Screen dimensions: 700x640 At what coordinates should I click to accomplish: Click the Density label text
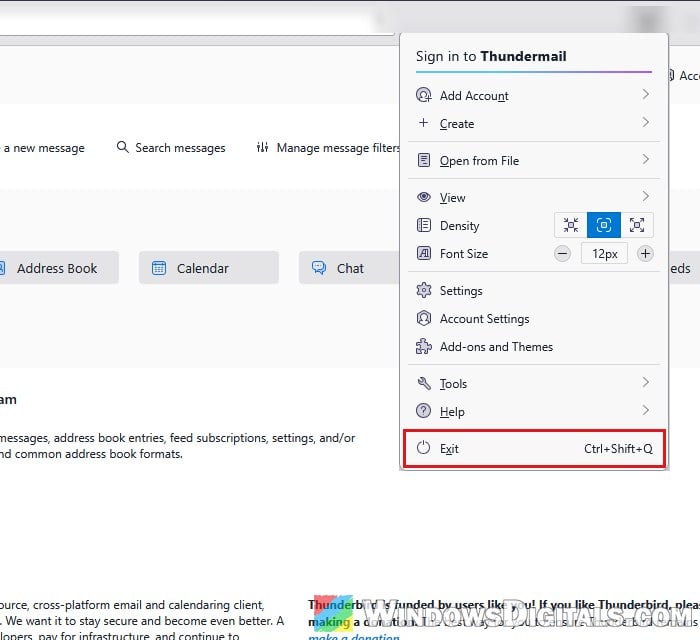pyautogui.click(x=459, y=226)
